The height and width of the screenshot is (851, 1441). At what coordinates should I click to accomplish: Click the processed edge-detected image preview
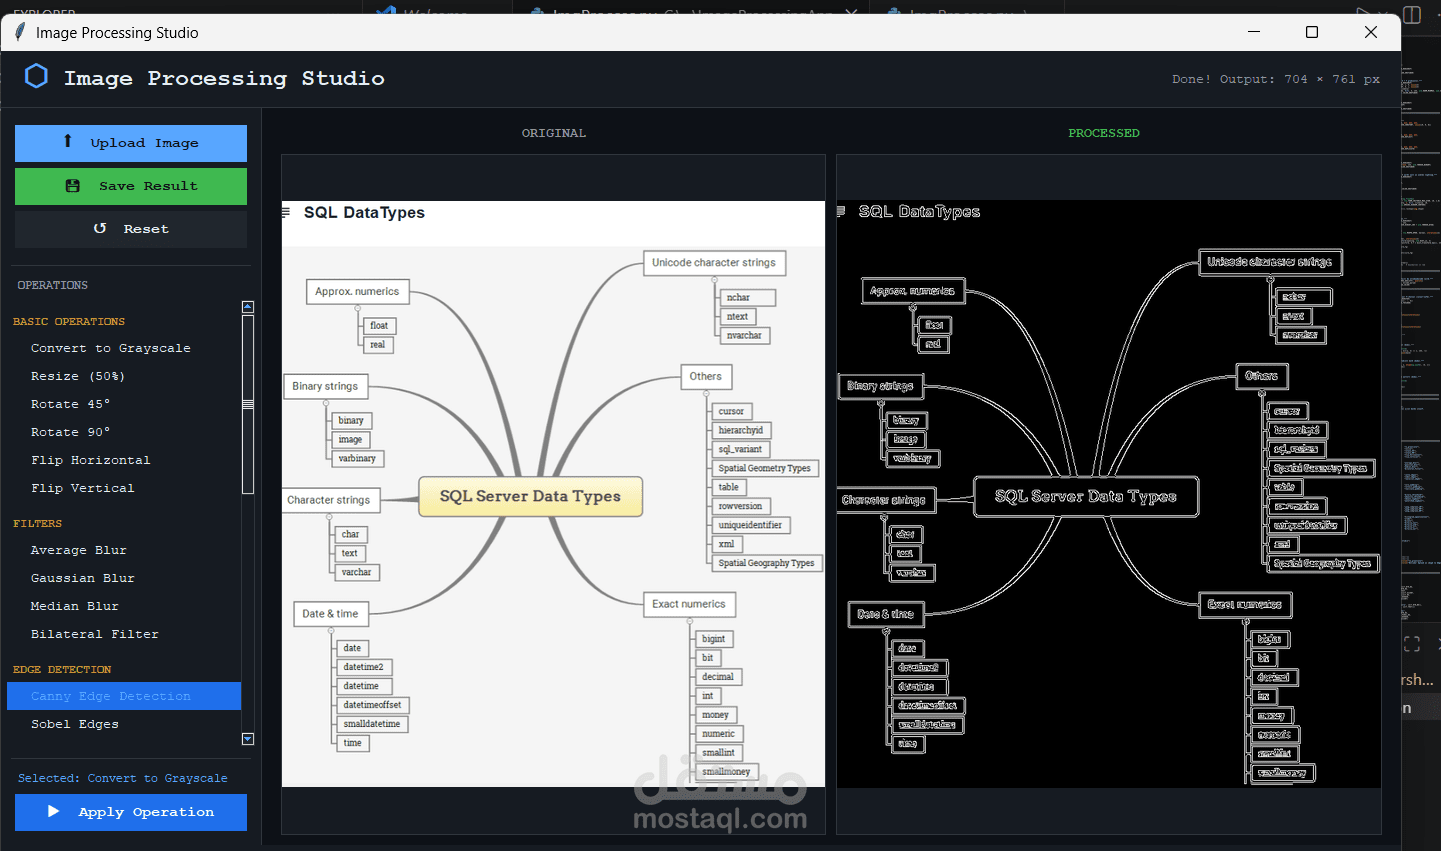click(1109, 494)
